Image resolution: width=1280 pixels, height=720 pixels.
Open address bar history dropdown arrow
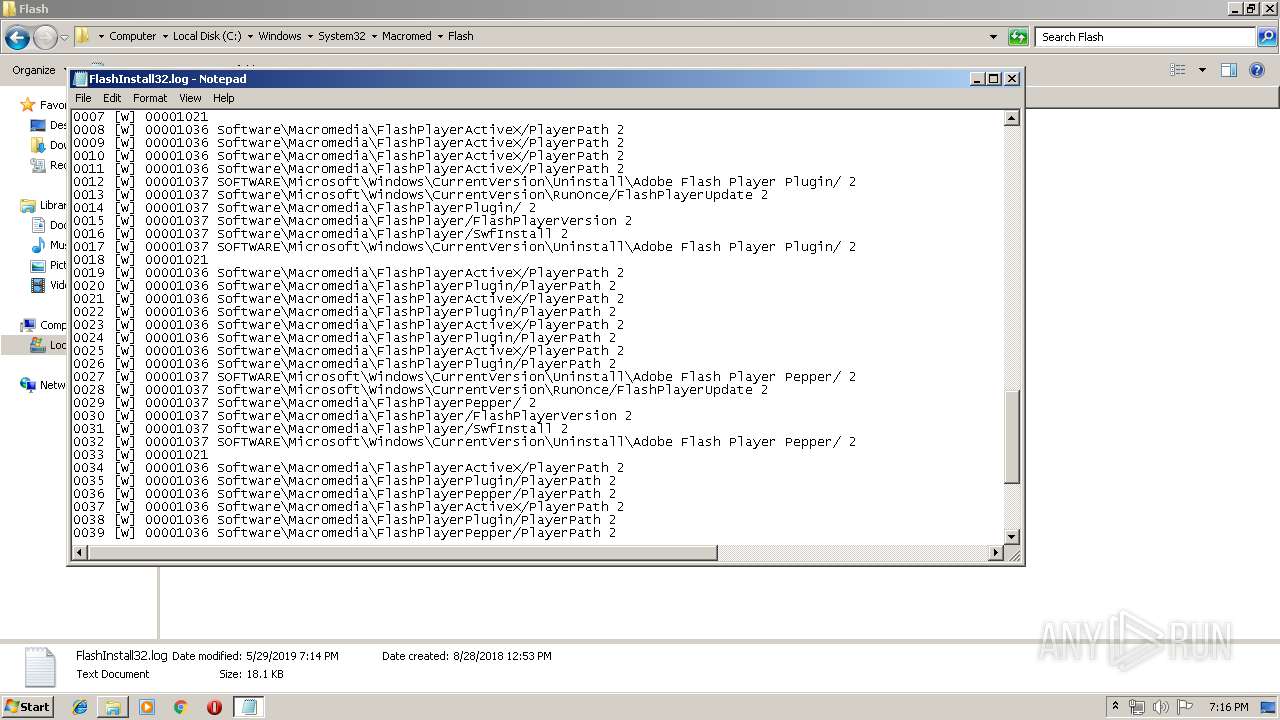click(x=993, y=37)
